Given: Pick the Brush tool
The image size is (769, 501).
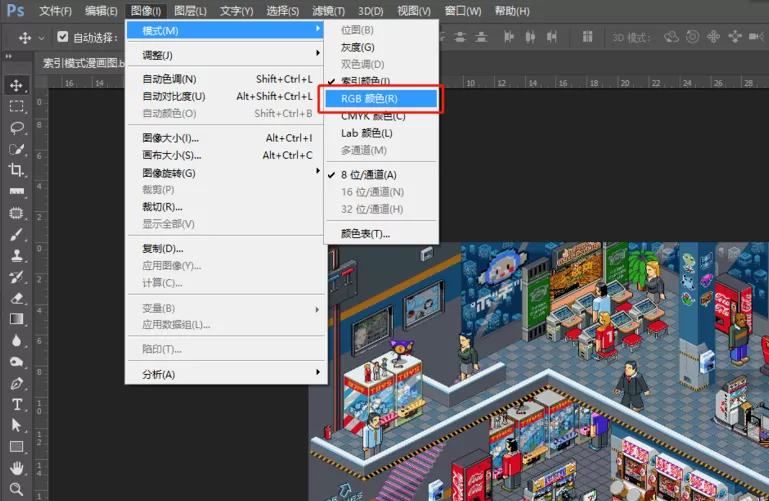Looking at the screenshot, I should [x=16, y=234].
